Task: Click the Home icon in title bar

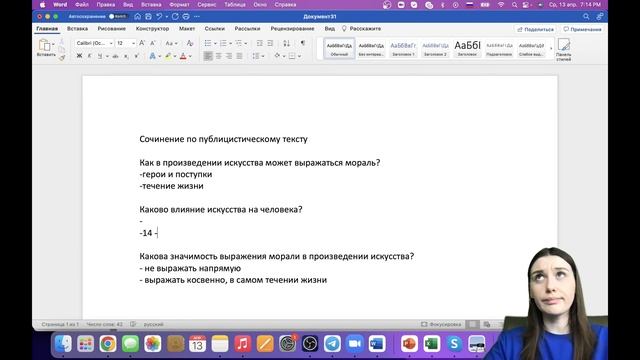Action: (x=138, y=17)
